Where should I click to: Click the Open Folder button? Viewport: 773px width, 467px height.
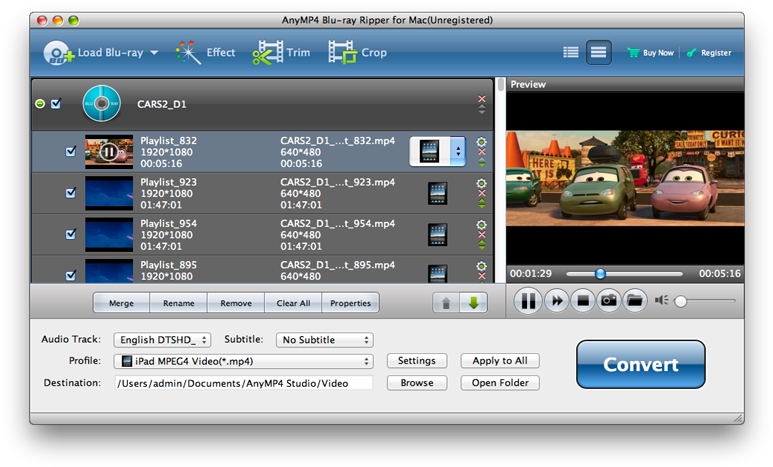pos(500,383)
